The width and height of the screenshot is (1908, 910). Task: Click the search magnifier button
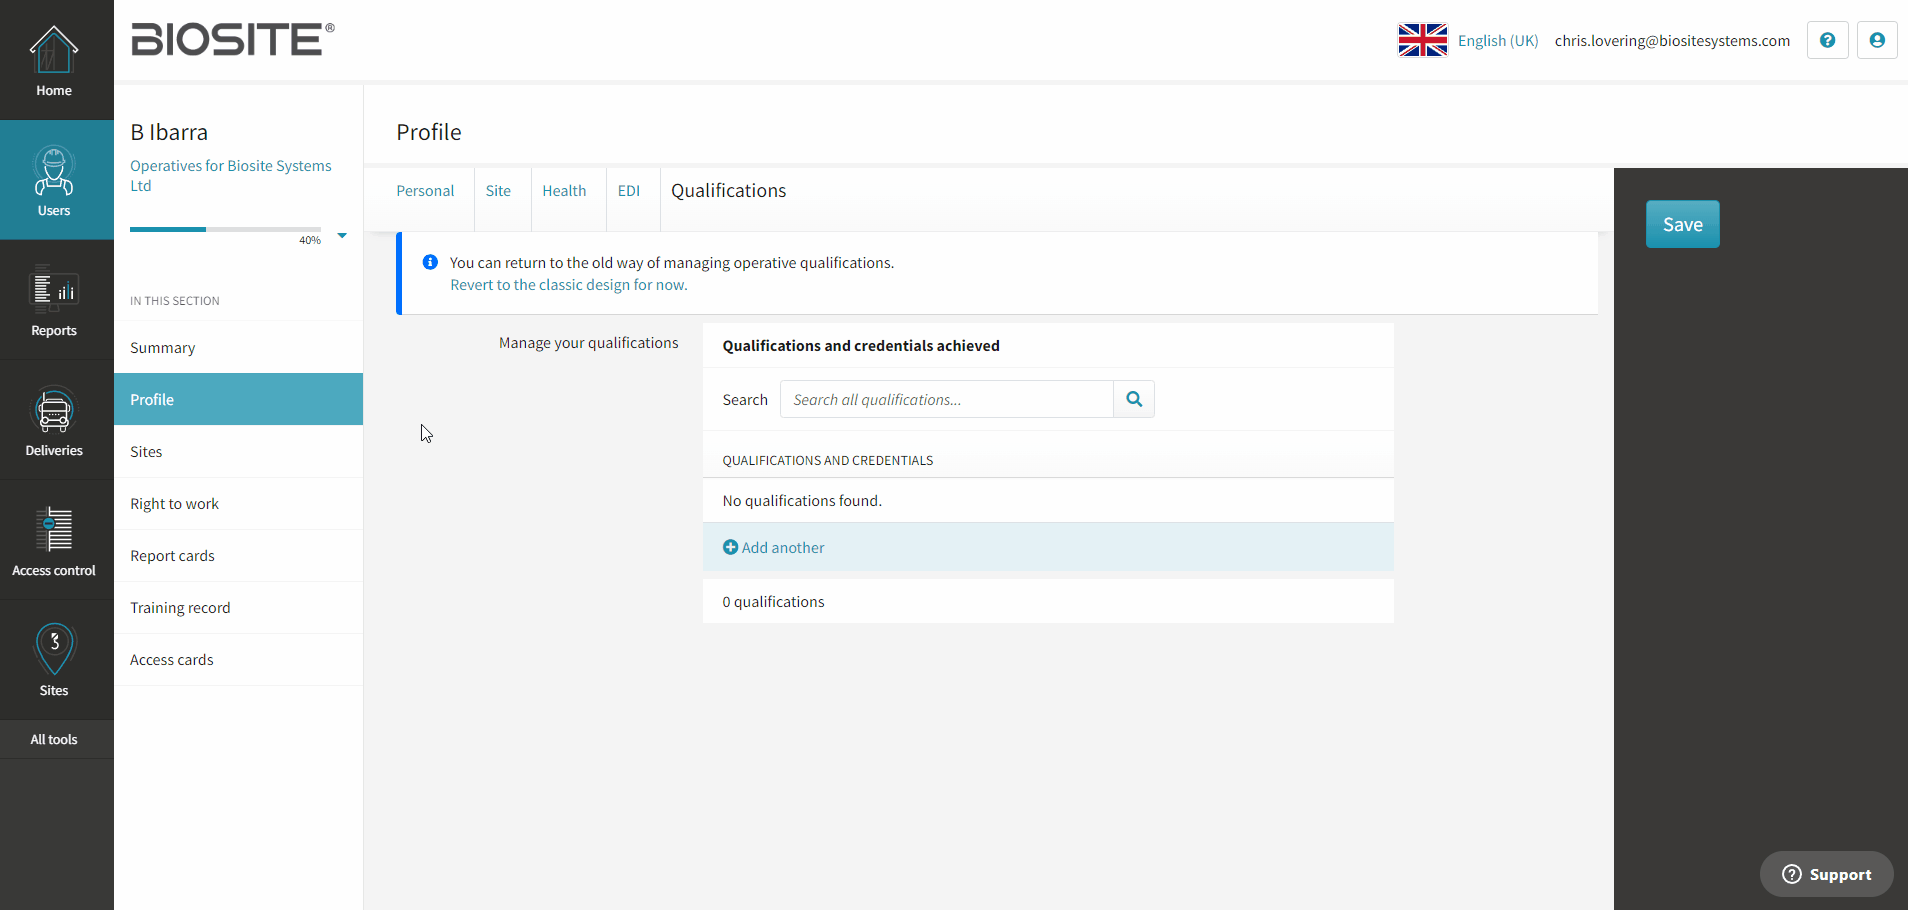coord(1134,399)
